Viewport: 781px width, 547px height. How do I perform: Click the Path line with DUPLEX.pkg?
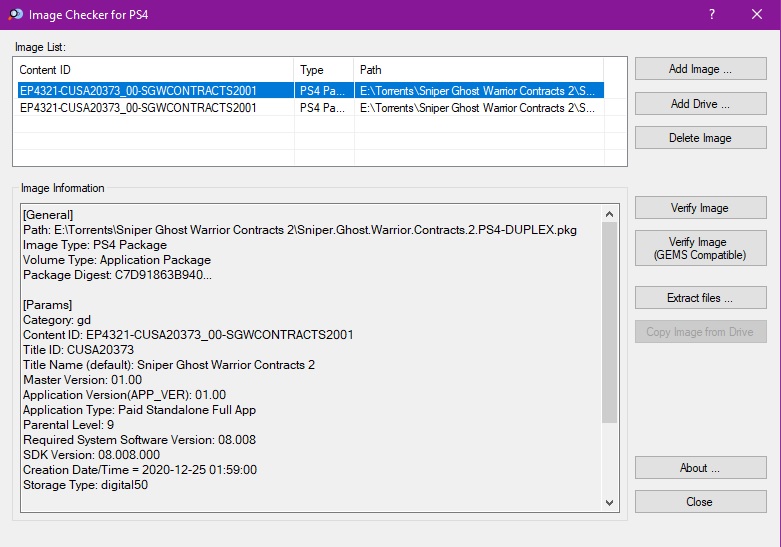click(x=300, y=230)
